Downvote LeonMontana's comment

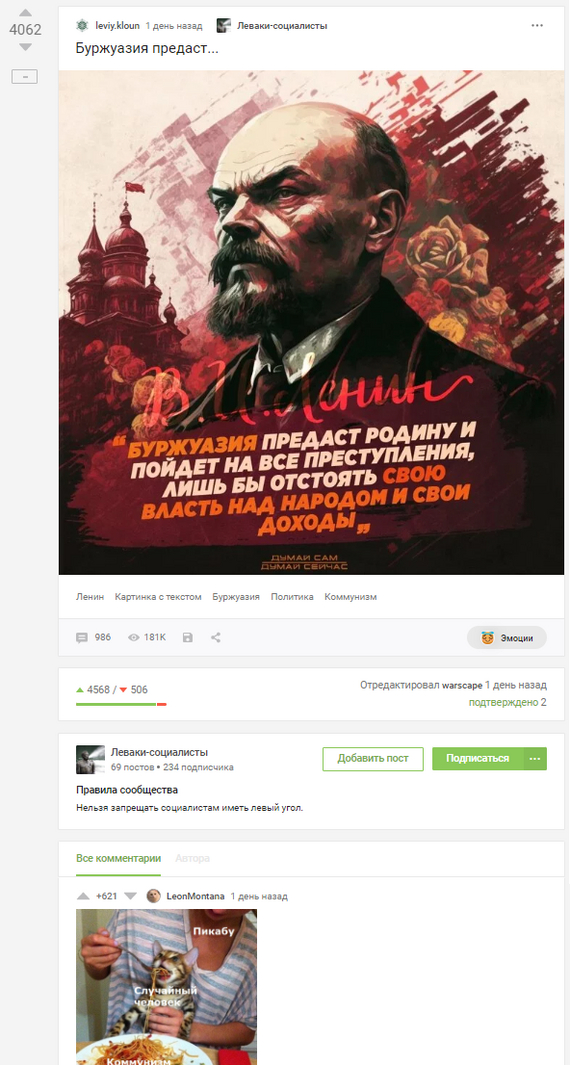[131, 897]
